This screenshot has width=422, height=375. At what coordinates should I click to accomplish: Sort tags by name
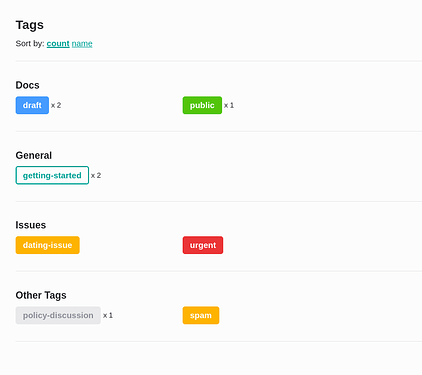[82, 44]
